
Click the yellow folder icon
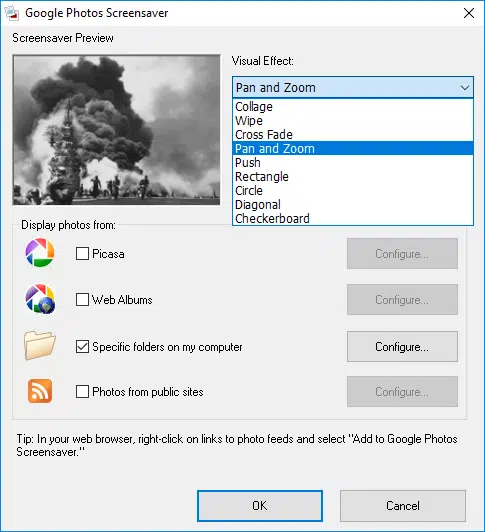(x=40, y=345)
